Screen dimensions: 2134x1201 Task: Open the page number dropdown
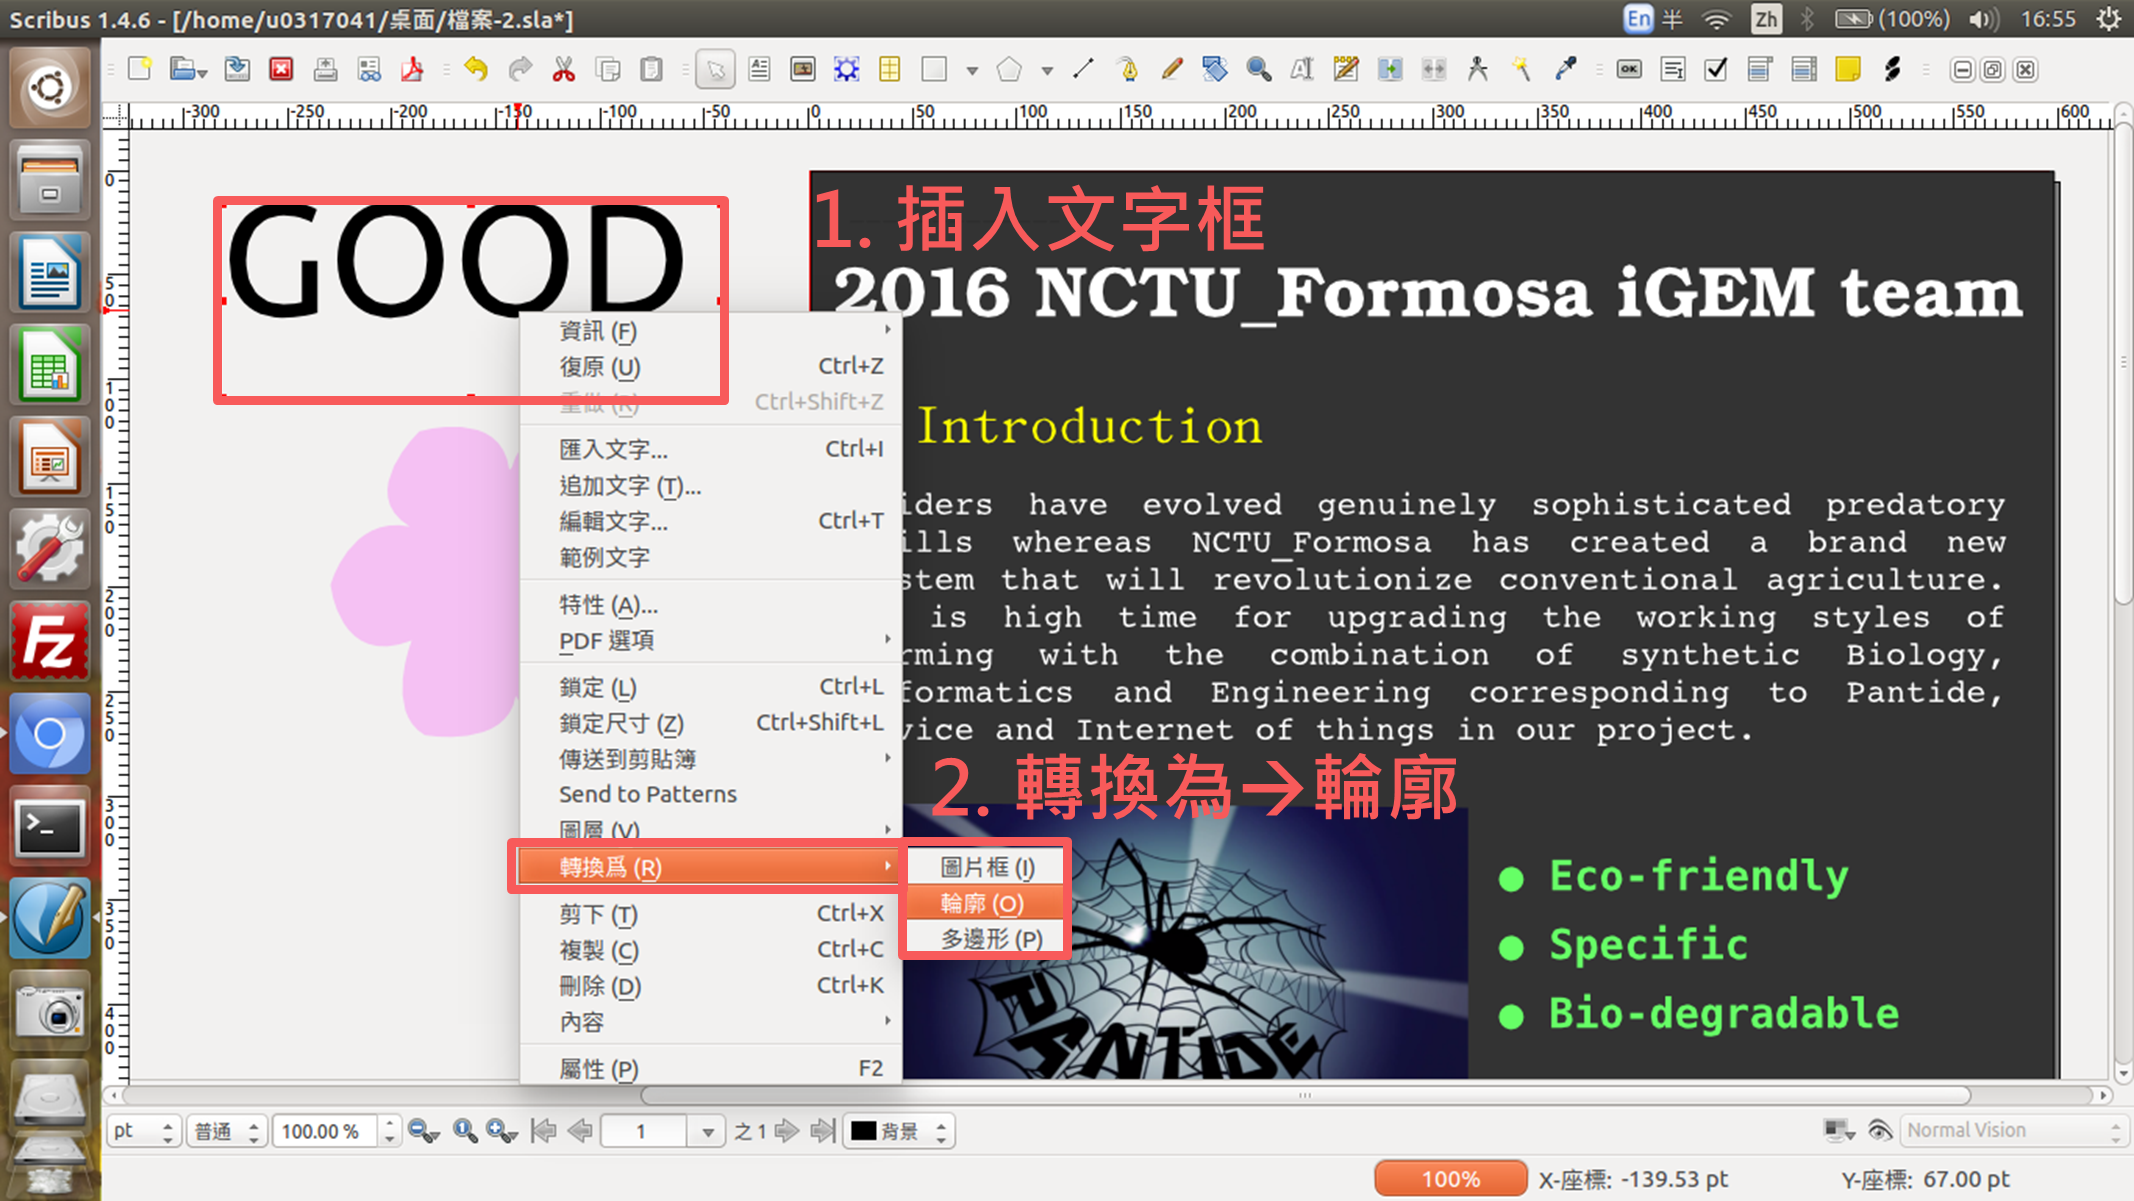tap(708, 1132)
